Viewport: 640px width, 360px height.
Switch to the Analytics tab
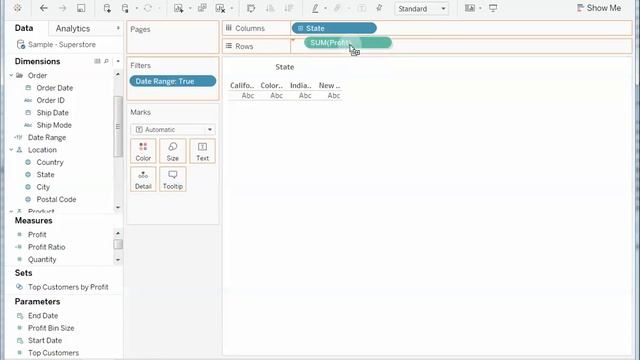point(73,29)
